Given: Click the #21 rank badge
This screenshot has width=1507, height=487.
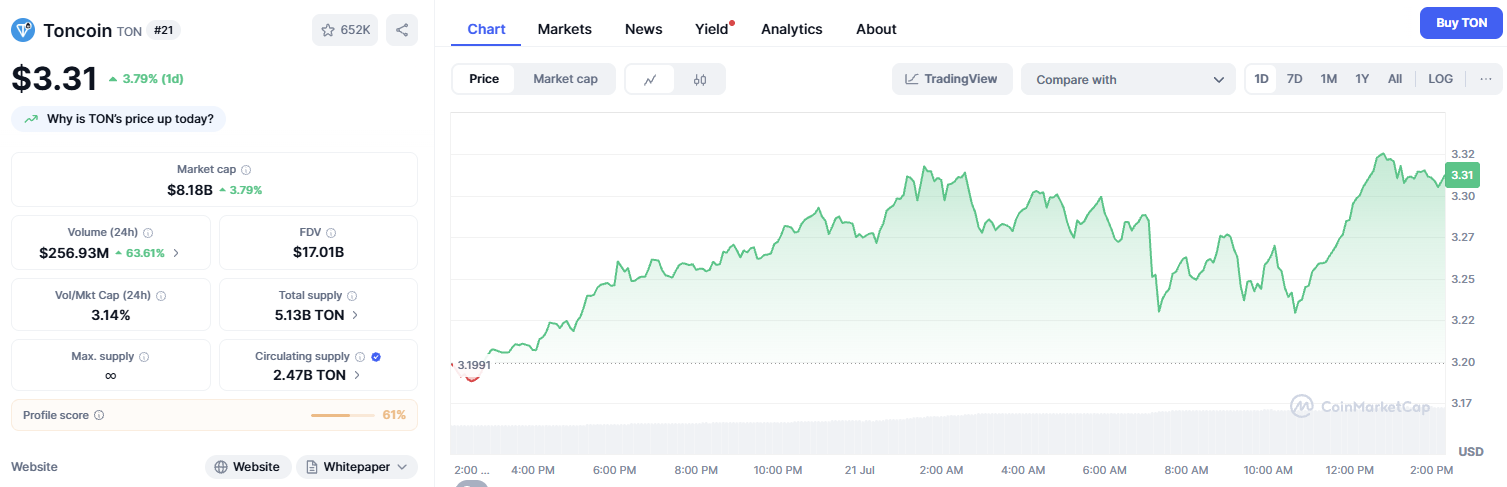Looking at the screenshot, I should 164,30.
